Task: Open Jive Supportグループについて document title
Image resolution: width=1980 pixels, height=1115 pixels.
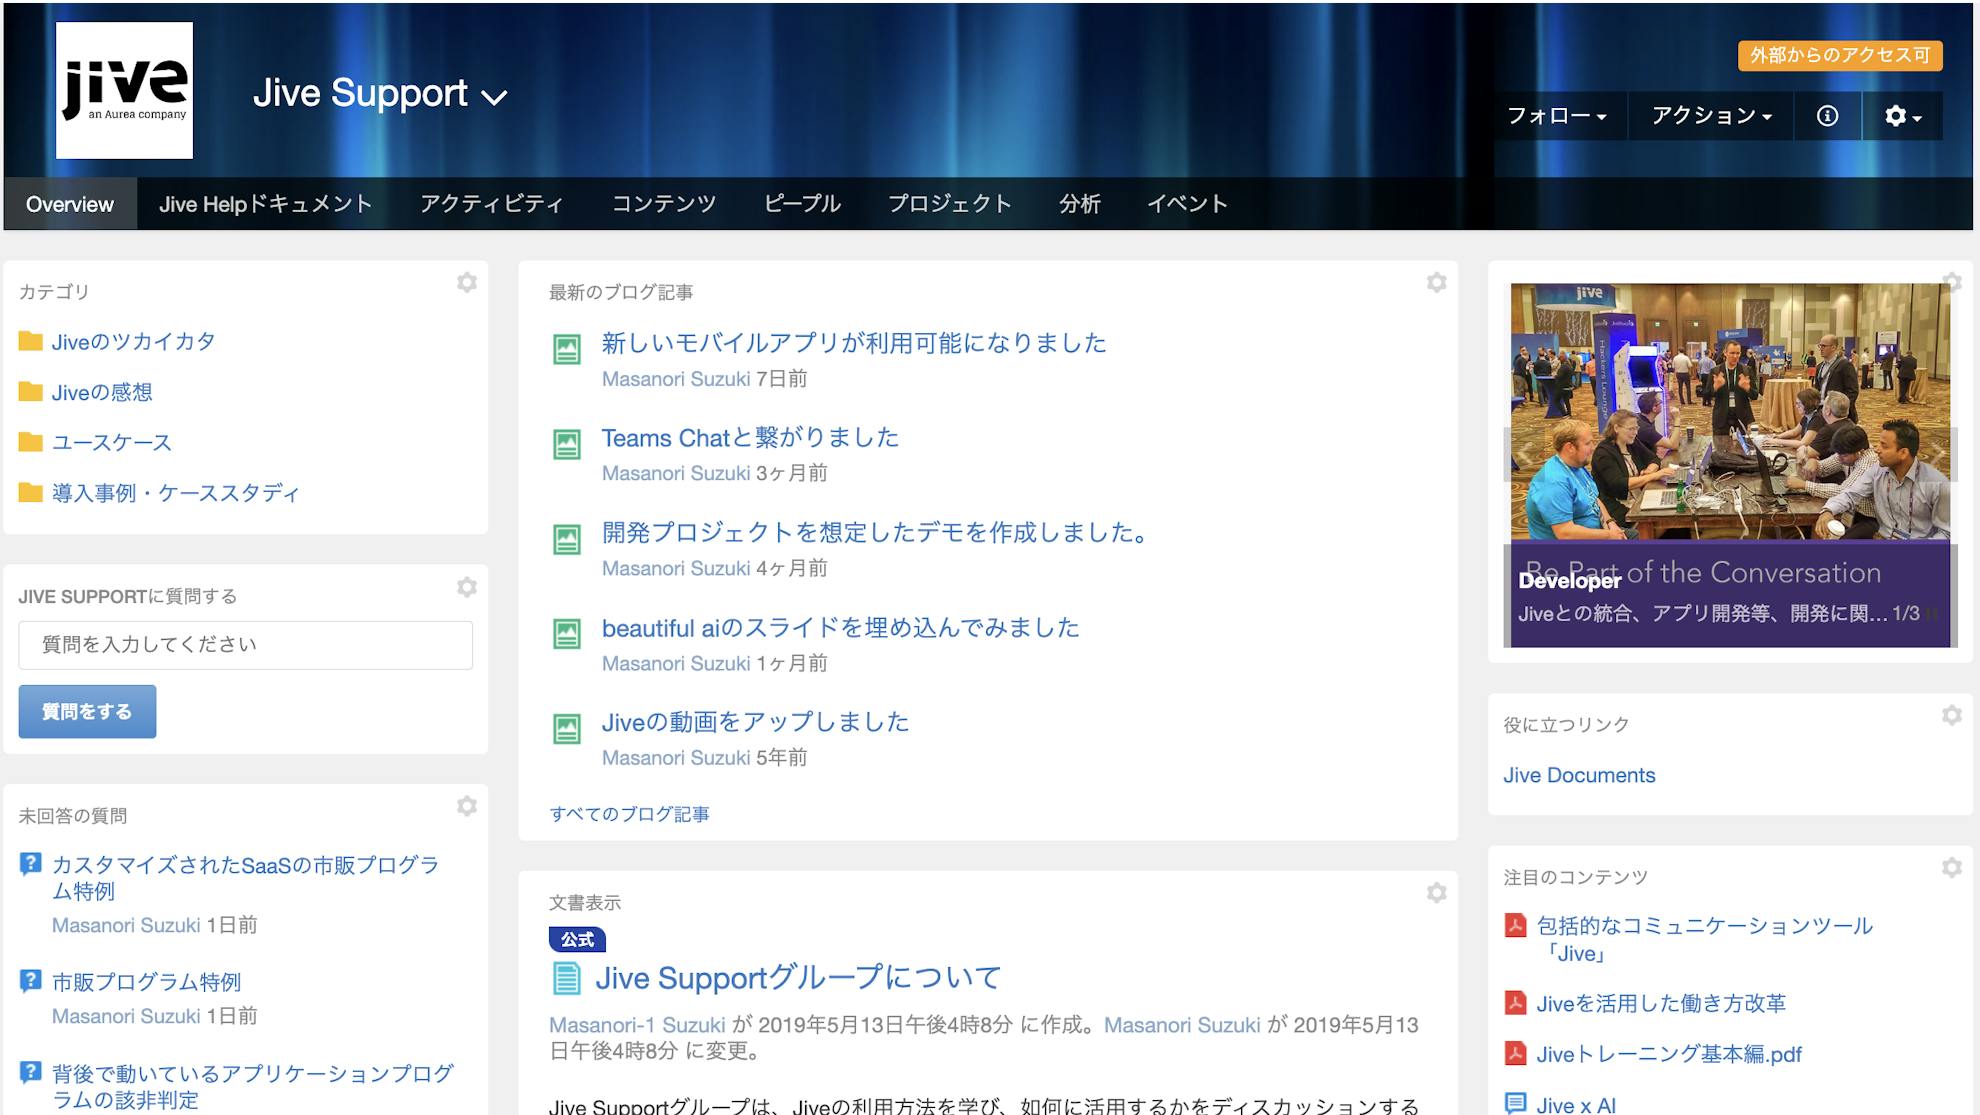Action: click(x=798, y=978)
